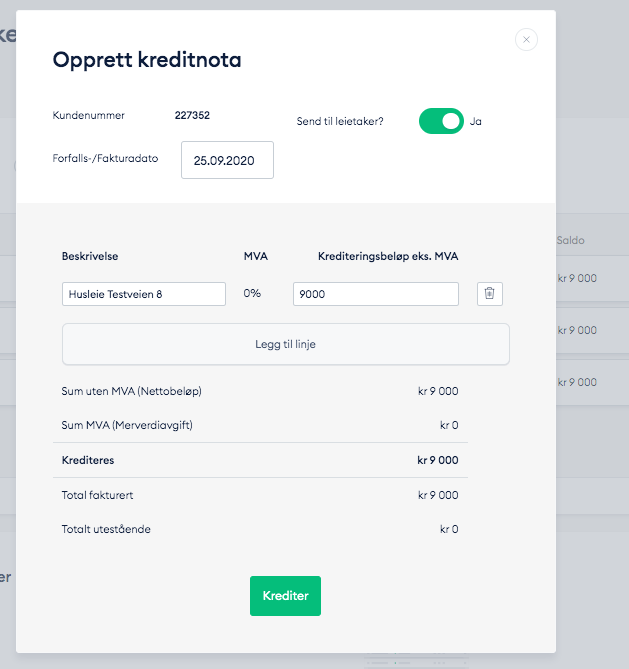Click the Saldo column header behind dialog
629x669 pixels.
tap(571, 240)
